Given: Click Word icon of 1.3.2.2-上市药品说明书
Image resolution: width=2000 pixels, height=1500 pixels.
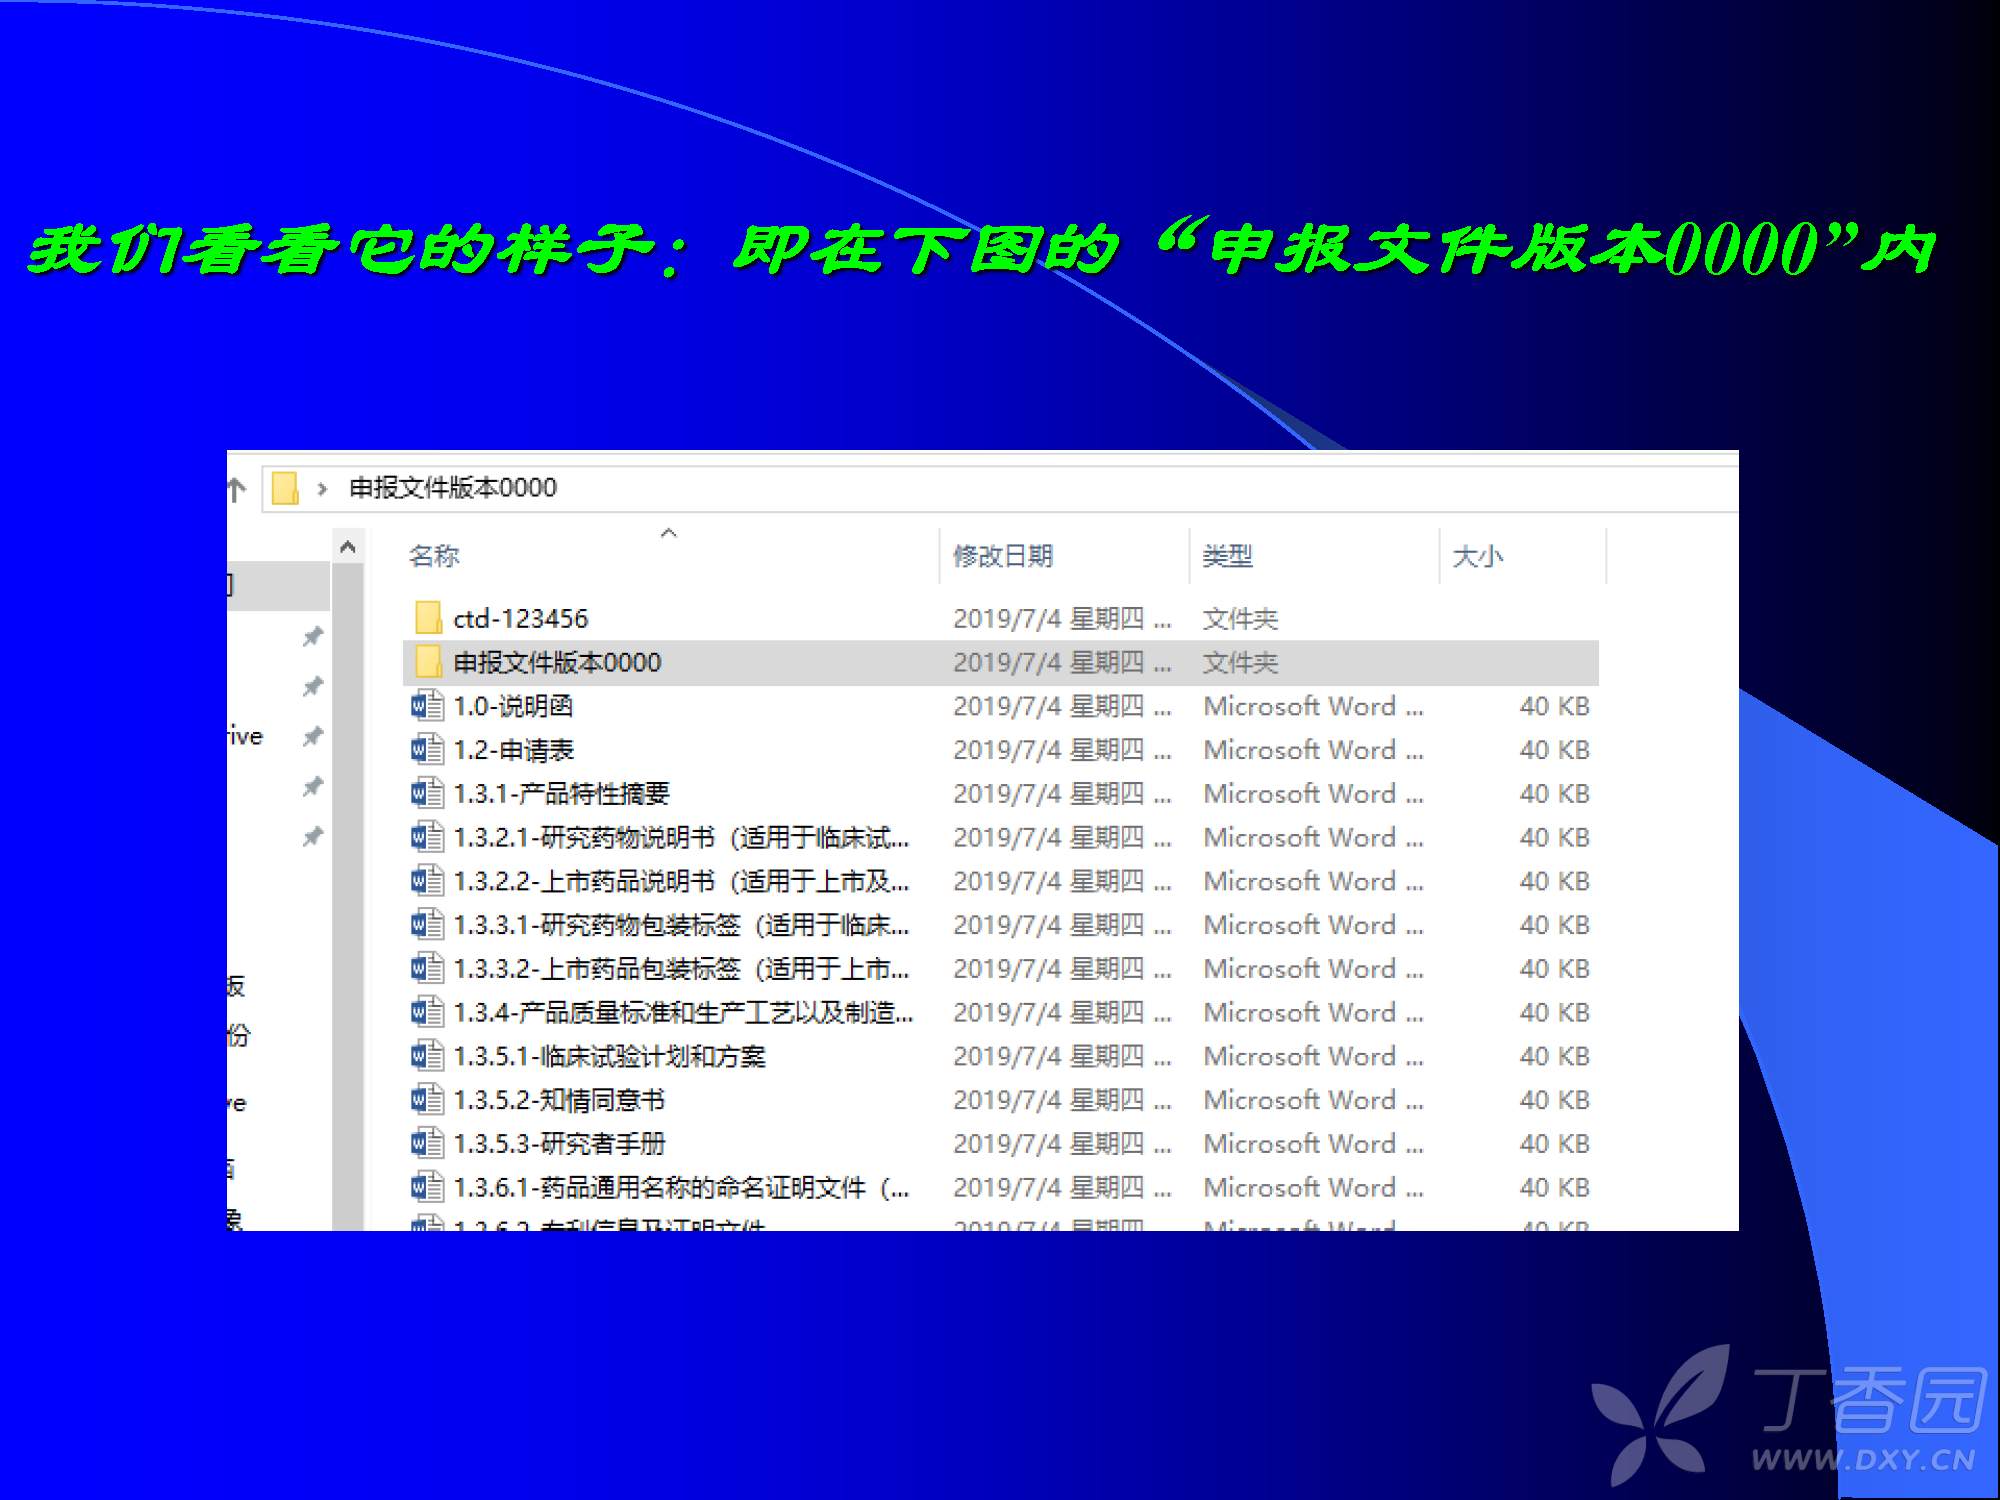Looking at the screenshot, I should coord(427,881).
